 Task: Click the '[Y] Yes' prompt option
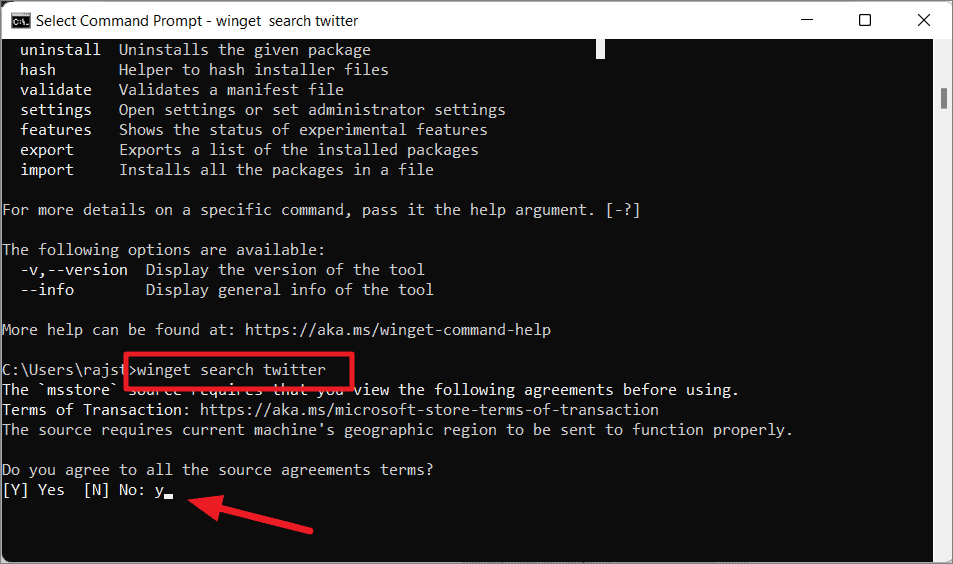click(33, 490)
